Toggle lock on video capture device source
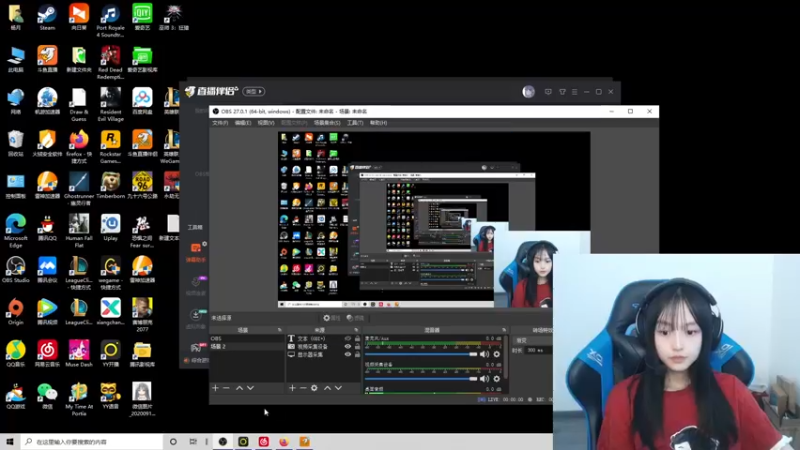 coord(357,346)
